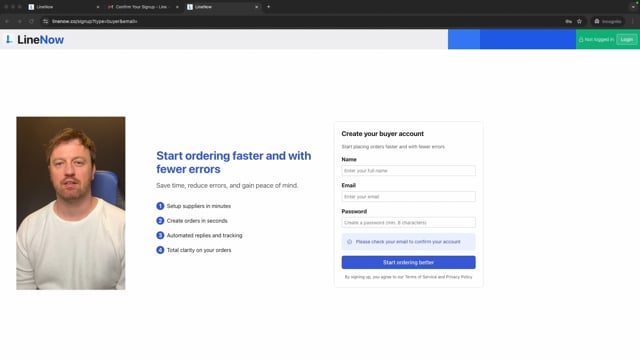
Task: Click step 1 circle beside Setup suppliers
Action: (160, 206)
